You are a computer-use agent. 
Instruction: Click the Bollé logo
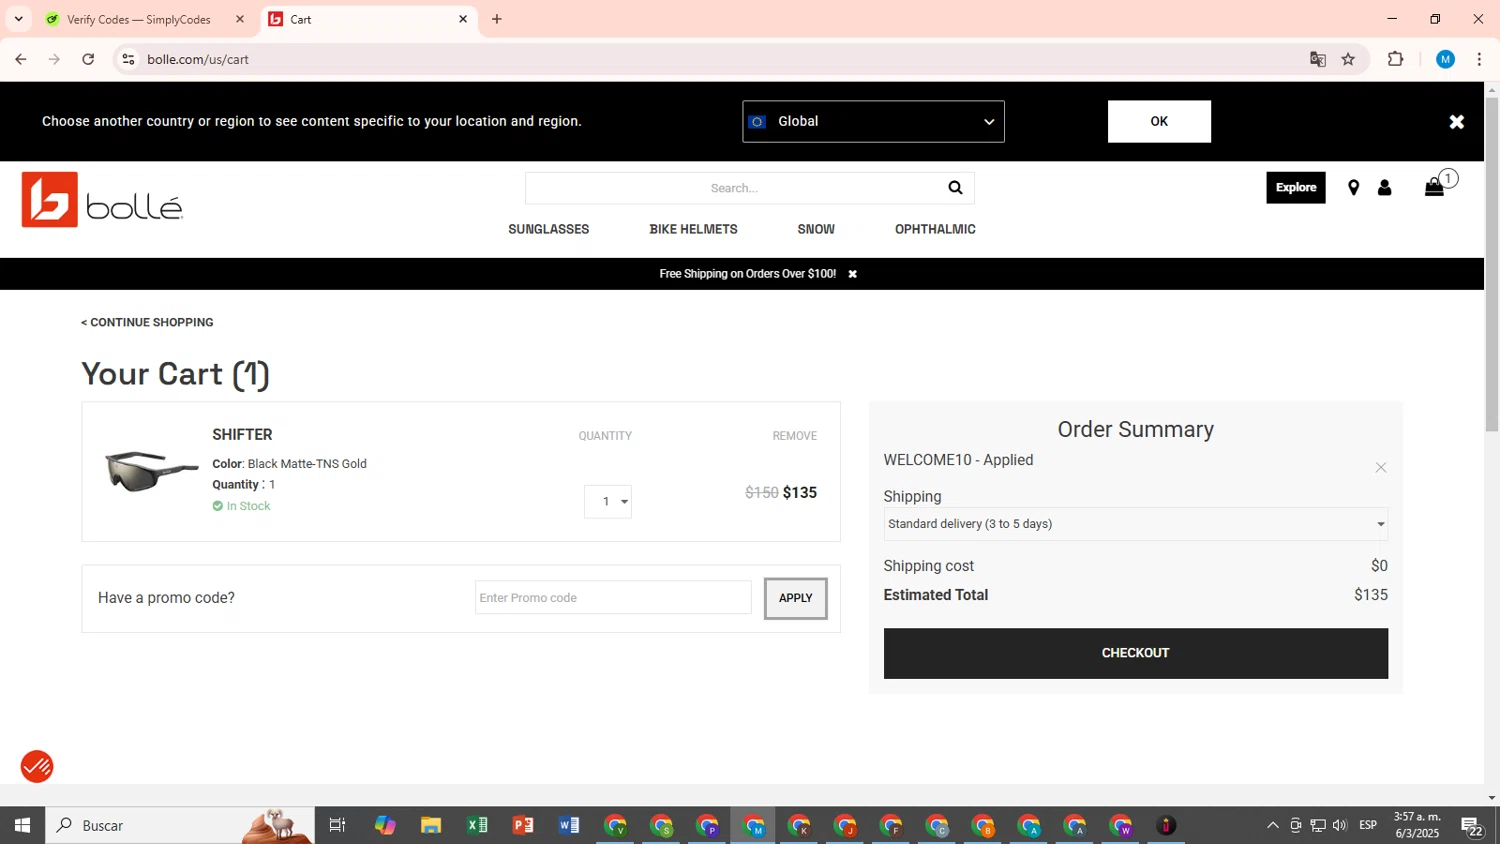102,200
